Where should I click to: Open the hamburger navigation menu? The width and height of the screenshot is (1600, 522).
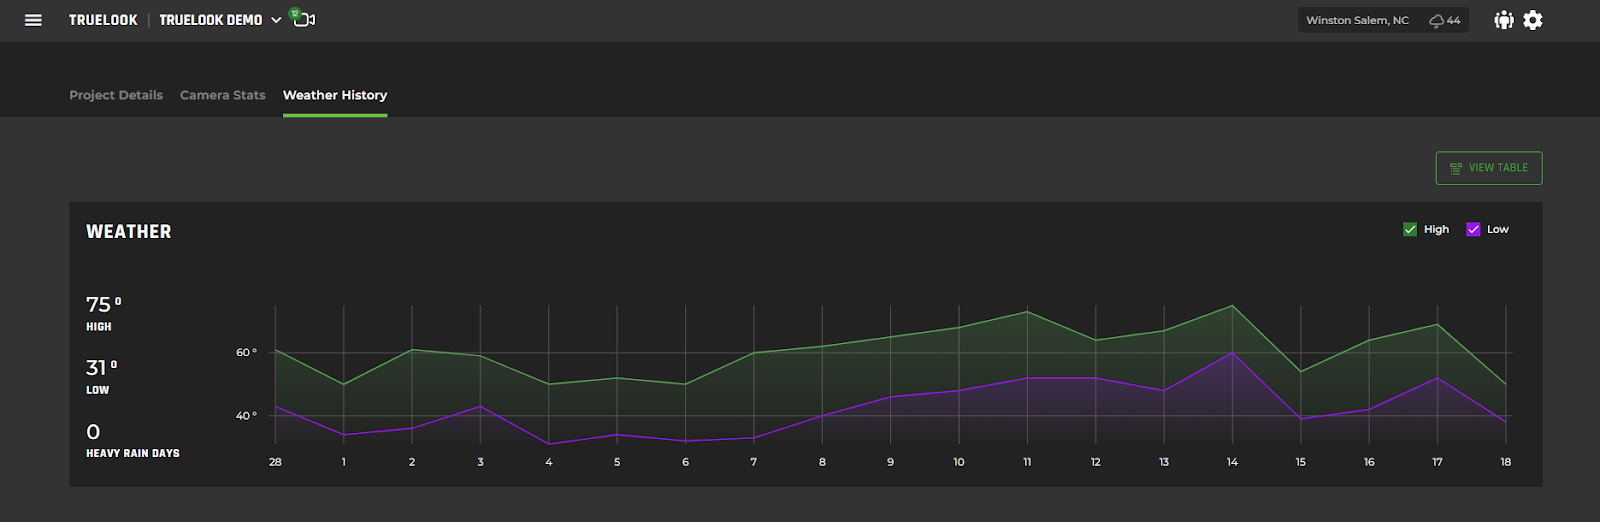pos(33,20)
